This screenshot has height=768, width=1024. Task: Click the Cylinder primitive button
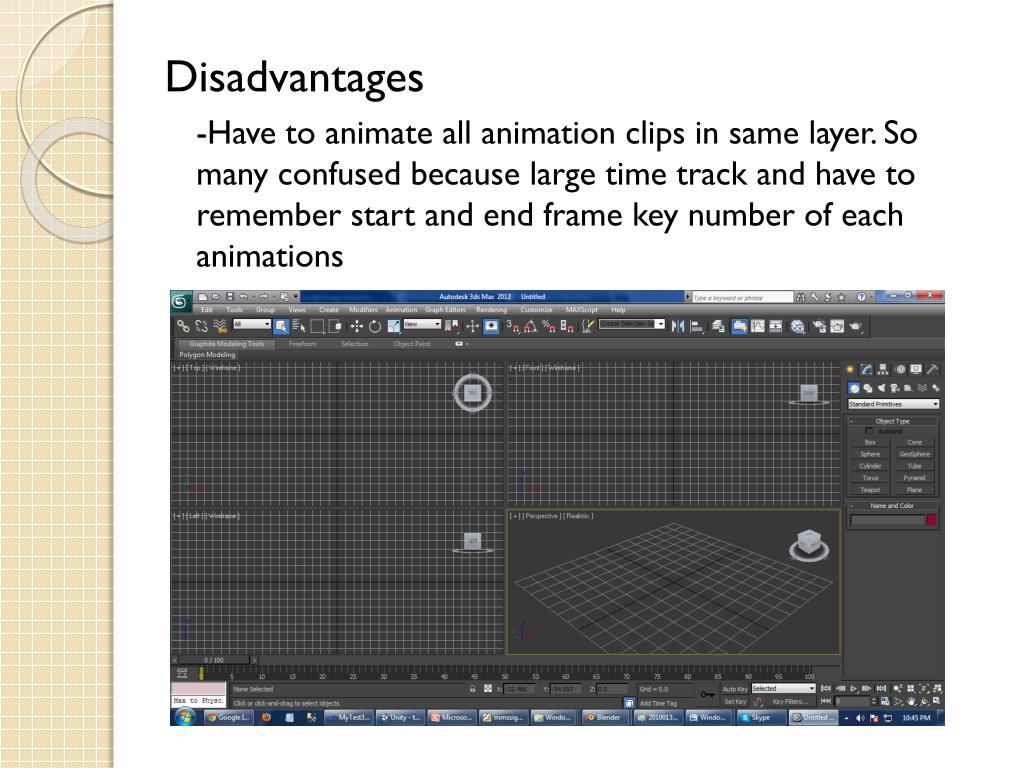(870, 466)
